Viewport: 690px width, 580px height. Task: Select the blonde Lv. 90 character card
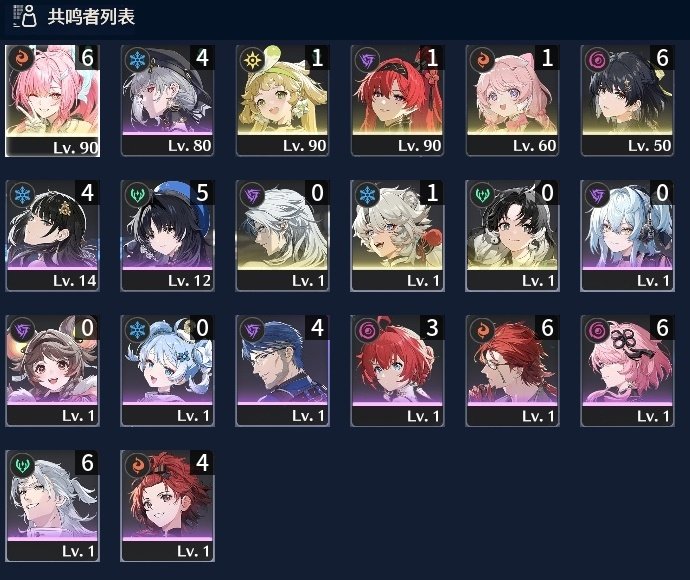point(283,101)
